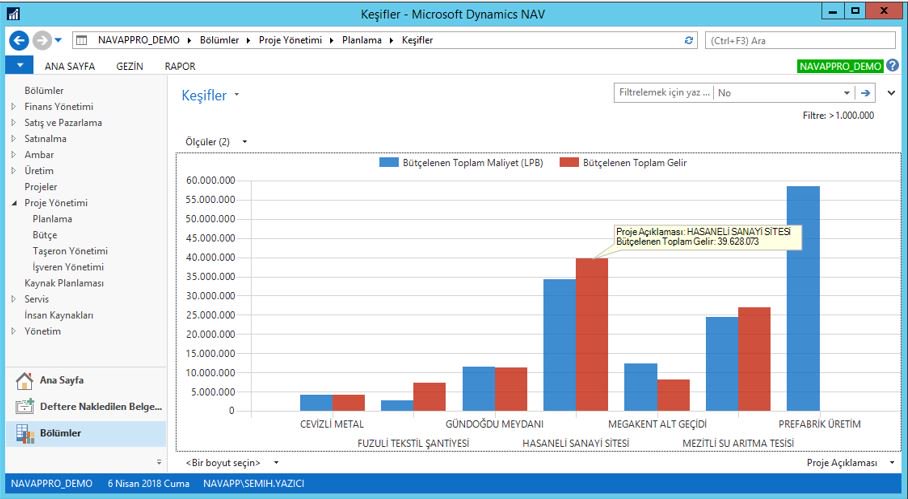Select Planlama under Proje Yönetimi
908x499 pixels.
click(53, 219)
